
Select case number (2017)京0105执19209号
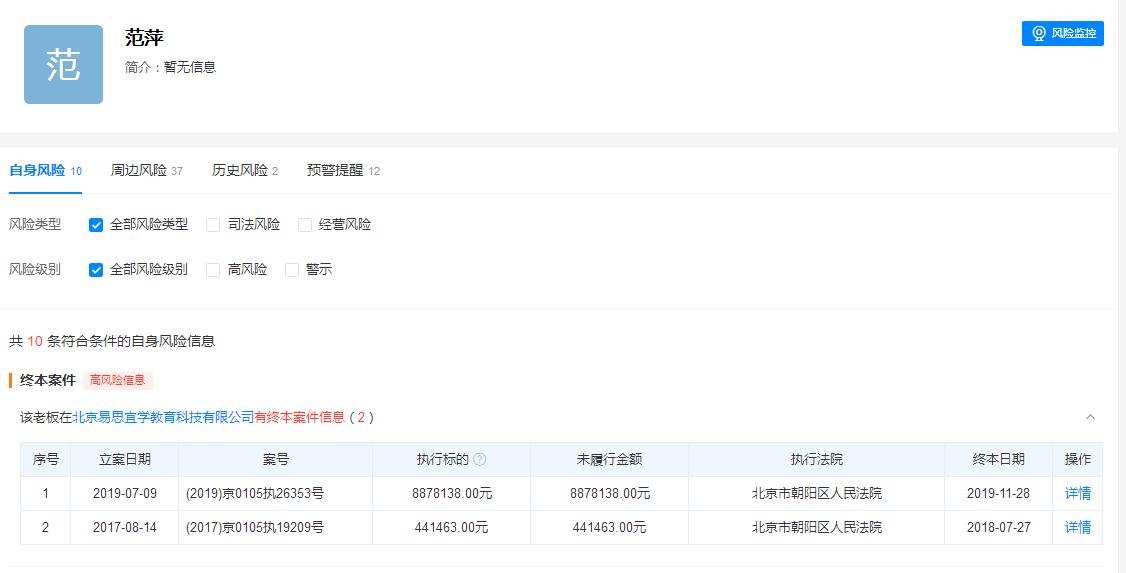[255, 527]
